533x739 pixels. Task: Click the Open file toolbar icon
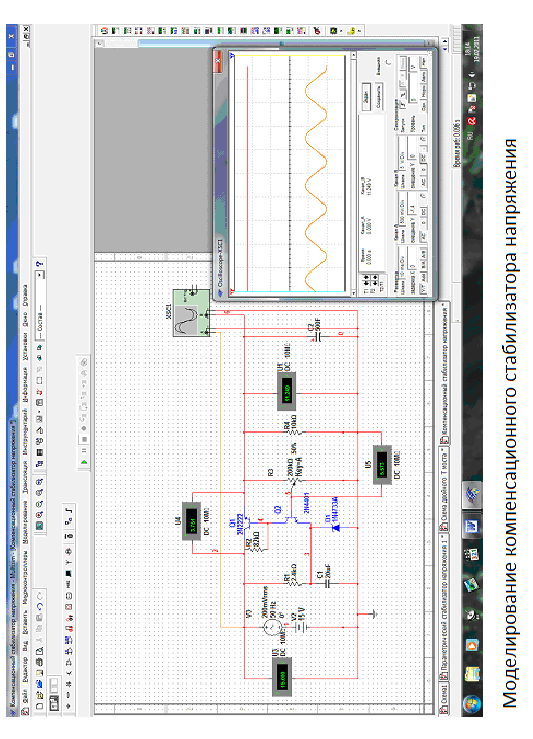(39, 696)
